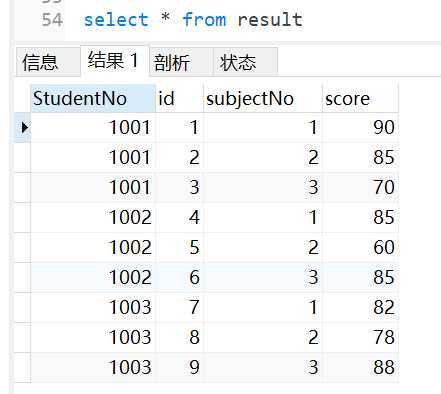Select the score cell showing 90

pyautogui.click(x=360, y=128)
